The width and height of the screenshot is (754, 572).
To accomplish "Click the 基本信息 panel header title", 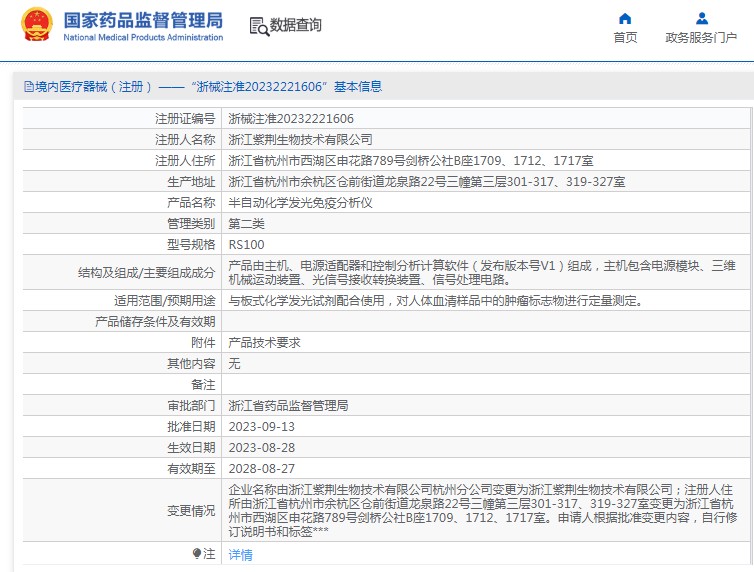I will pos(202,87).
